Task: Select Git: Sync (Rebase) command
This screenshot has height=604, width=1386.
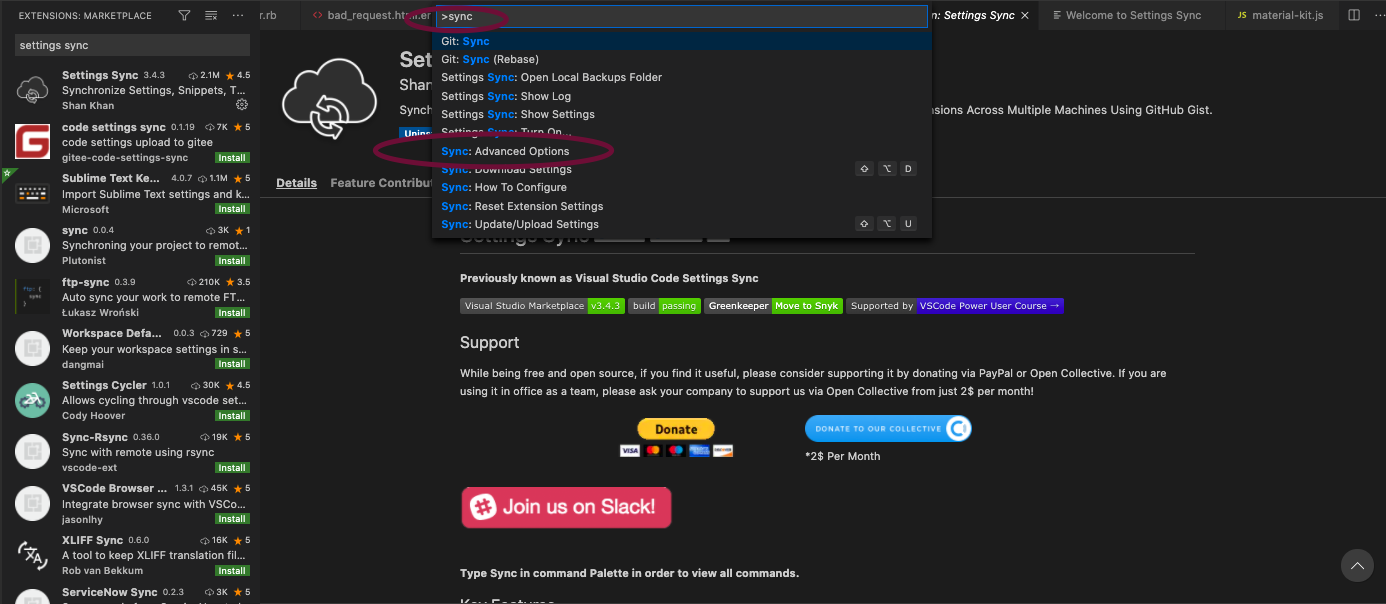Action: point(682,59)
